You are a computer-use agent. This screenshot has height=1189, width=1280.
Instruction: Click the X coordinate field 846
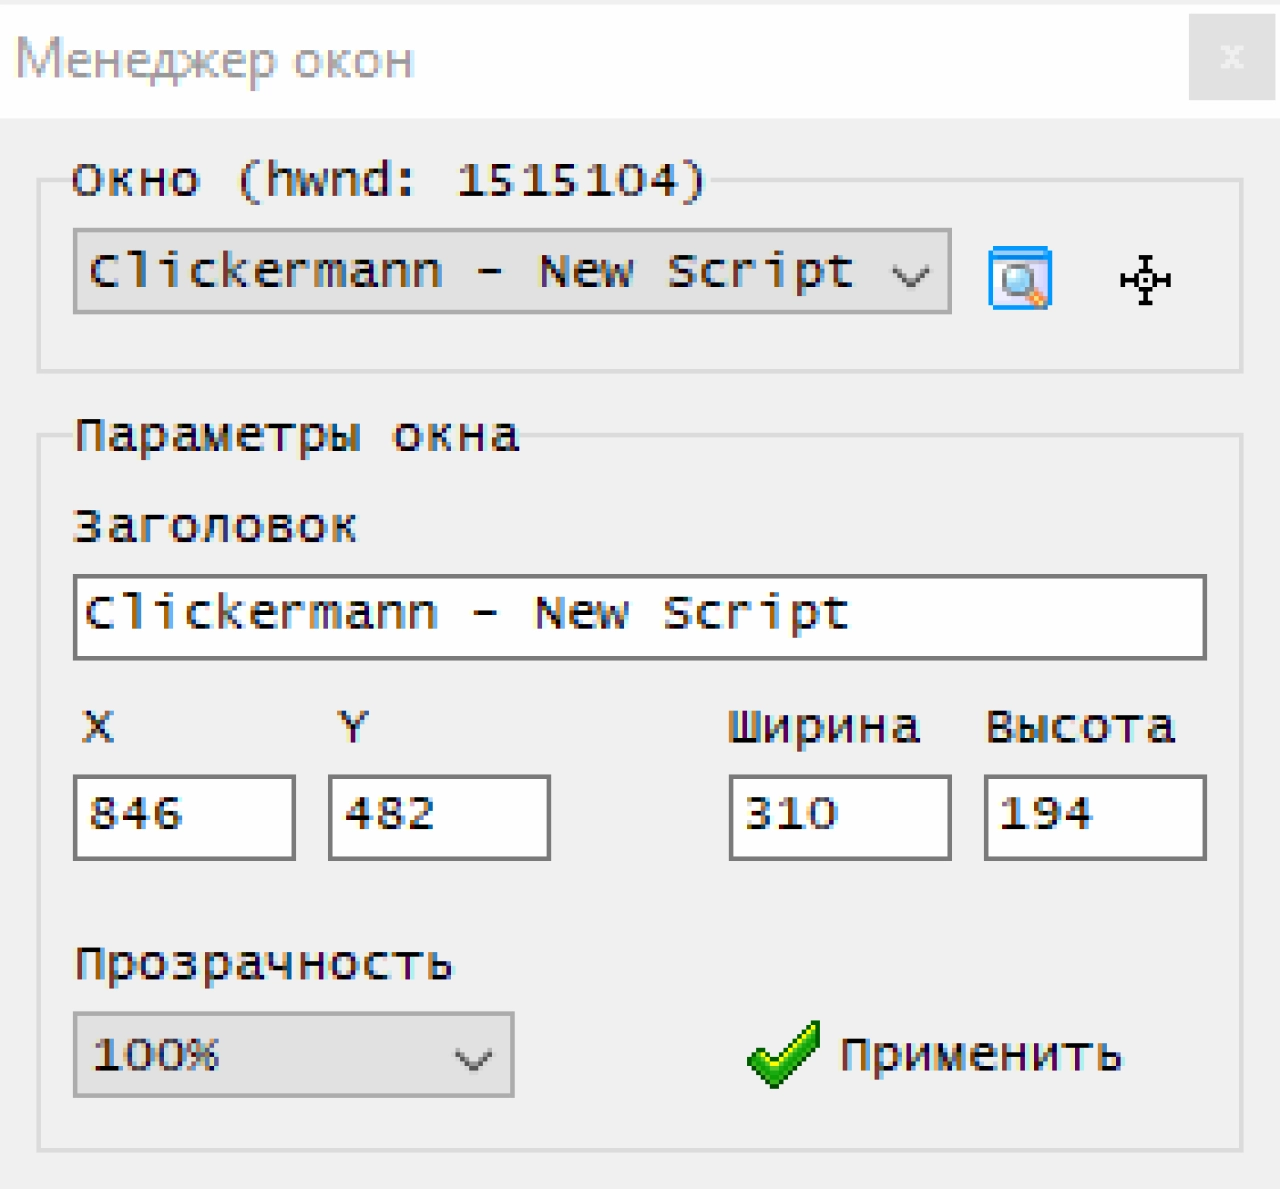click(x=184, y=816)
